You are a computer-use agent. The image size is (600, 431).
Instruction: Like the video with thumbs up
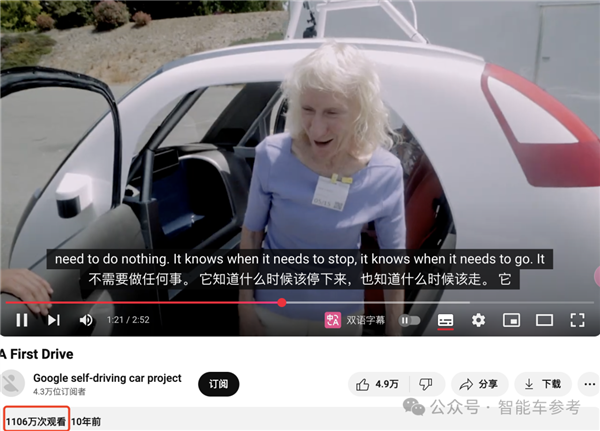click(x=376, y=384)
